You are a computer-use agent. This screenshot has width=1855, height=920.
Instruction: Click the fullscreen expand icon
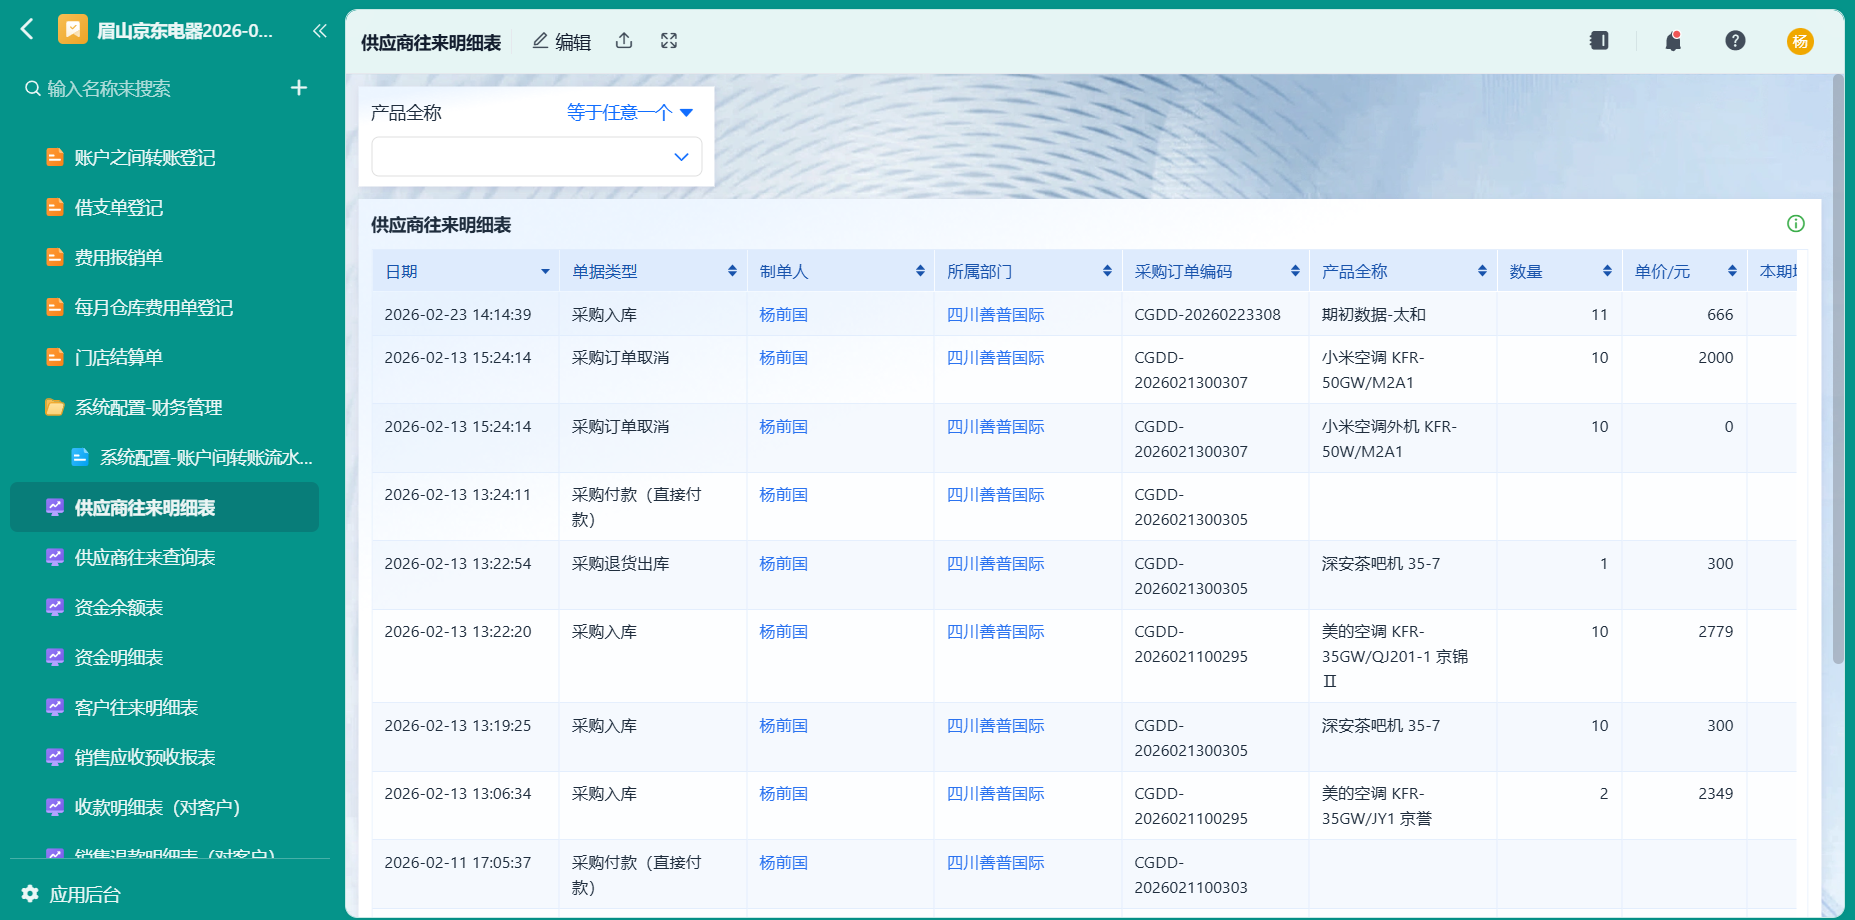coord(669,41)
